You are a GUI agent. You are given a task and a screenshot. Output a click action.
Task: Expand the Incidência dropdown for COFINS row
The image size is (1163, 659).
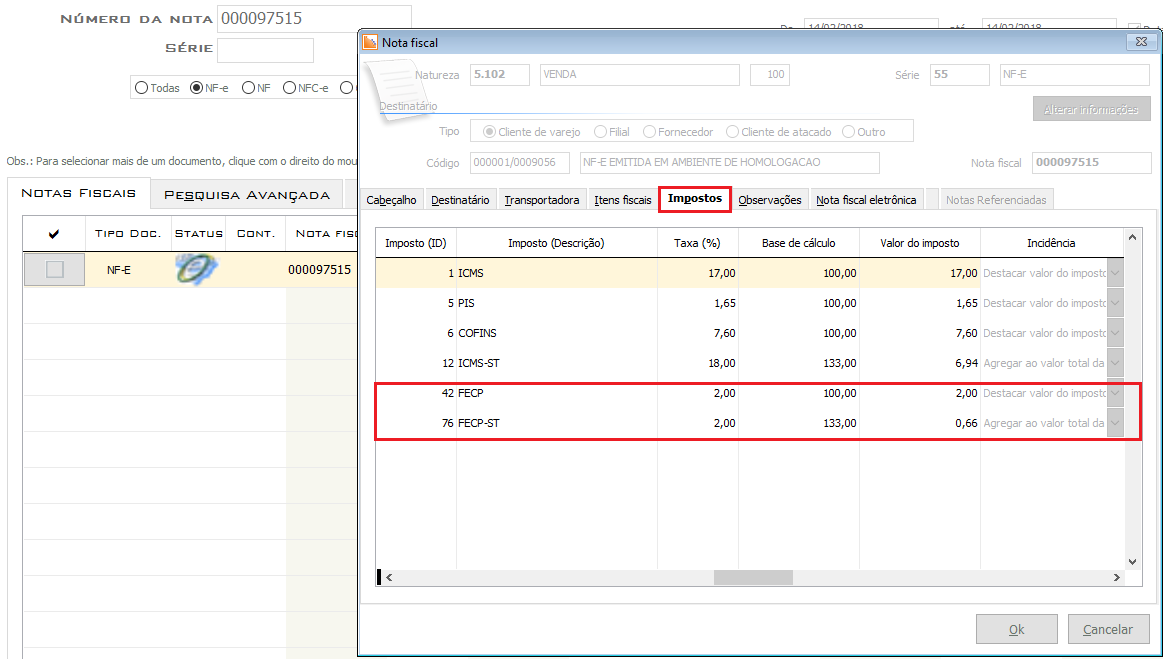tap(1114, 333)
